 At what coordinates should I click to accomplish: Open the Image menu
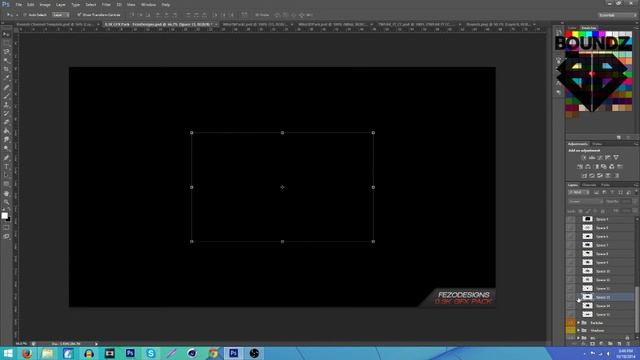click(45, 4)
